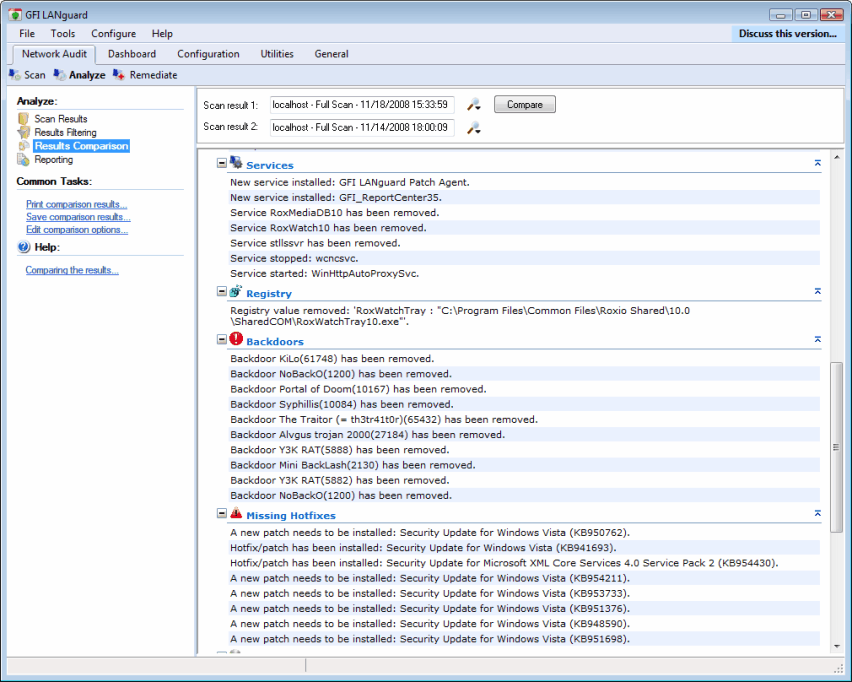Image resolution: width=852 pixels, height=682 pixels.
Task: Collapse the Missing Hotfixes tree node
Action: coord(222,513)
